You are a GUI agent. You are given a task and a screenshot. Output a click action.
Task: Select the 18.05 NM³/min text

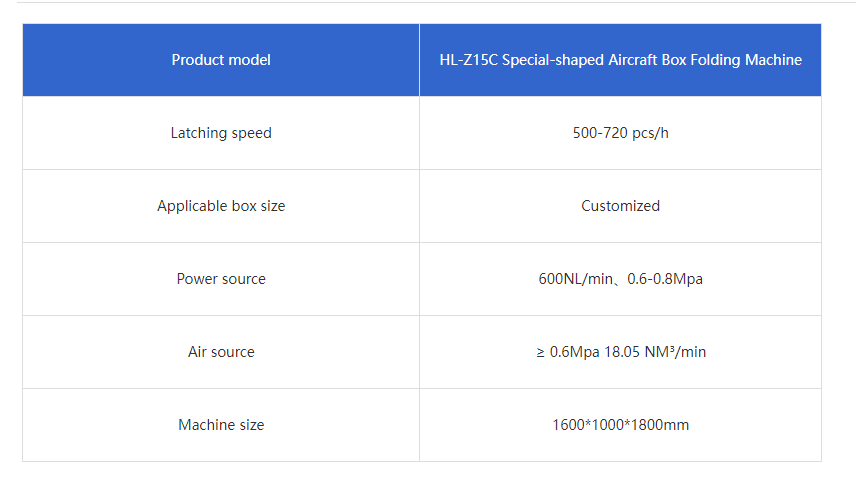[656, 352]
